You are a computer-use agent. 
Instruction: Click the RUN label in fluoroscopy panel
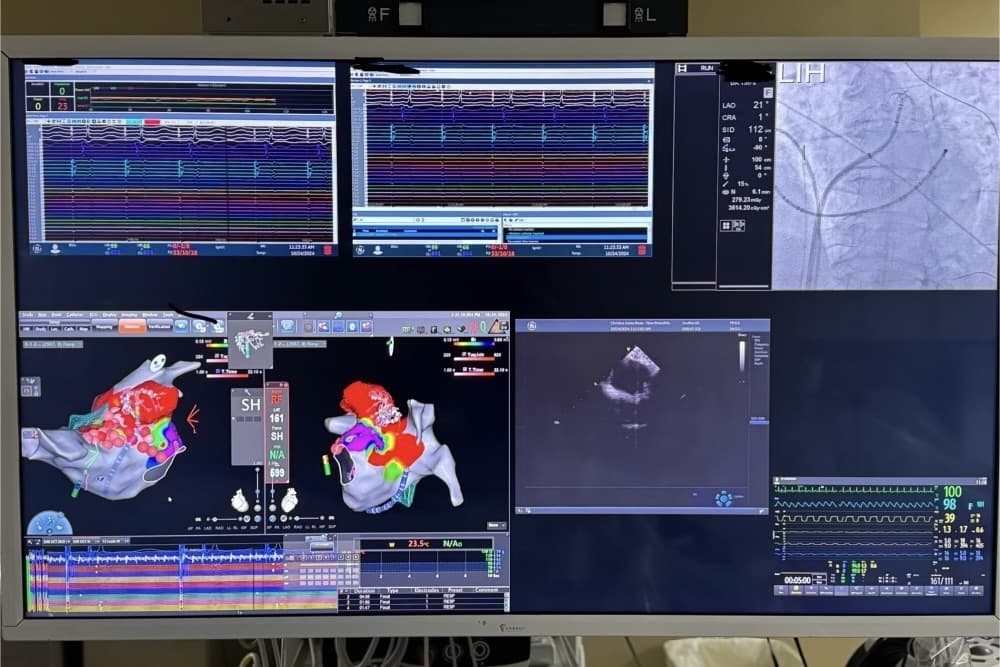pos(707,68)
